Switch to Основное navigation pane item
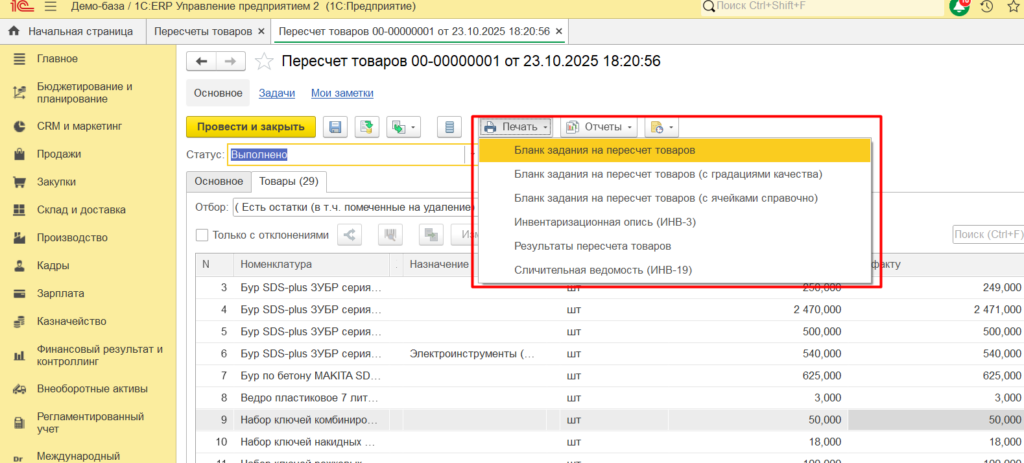 point(218,93)
